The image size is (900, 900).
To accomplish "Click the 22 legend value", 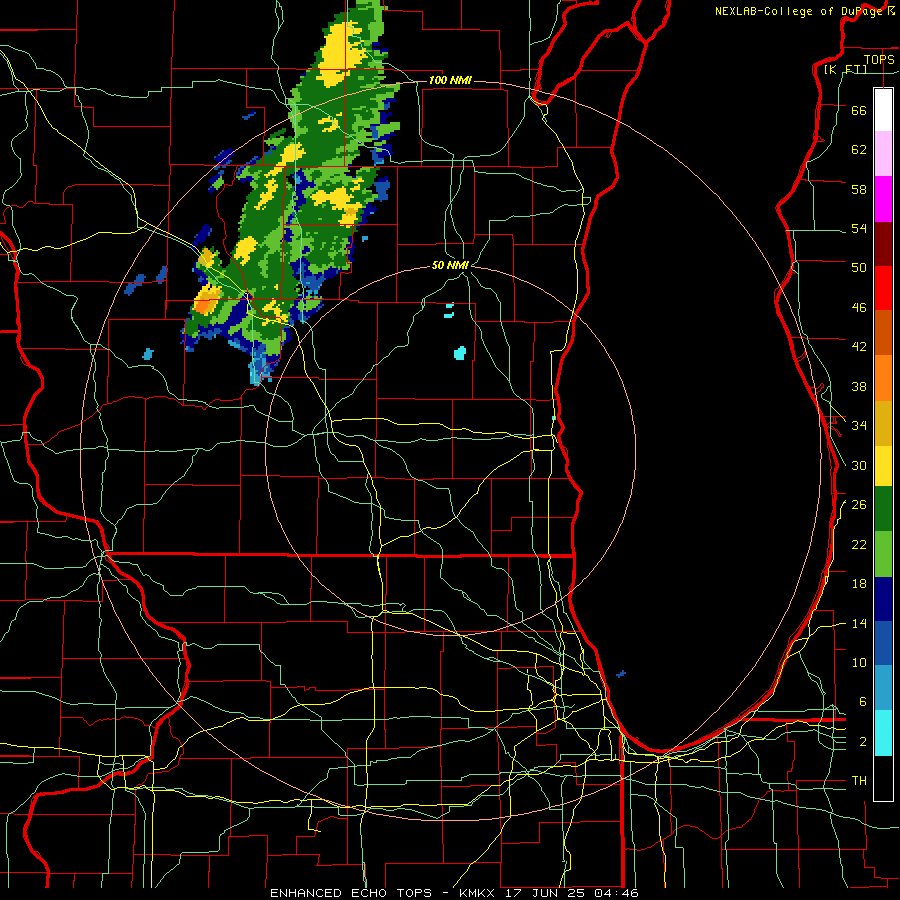I will (x=859, y=544).
